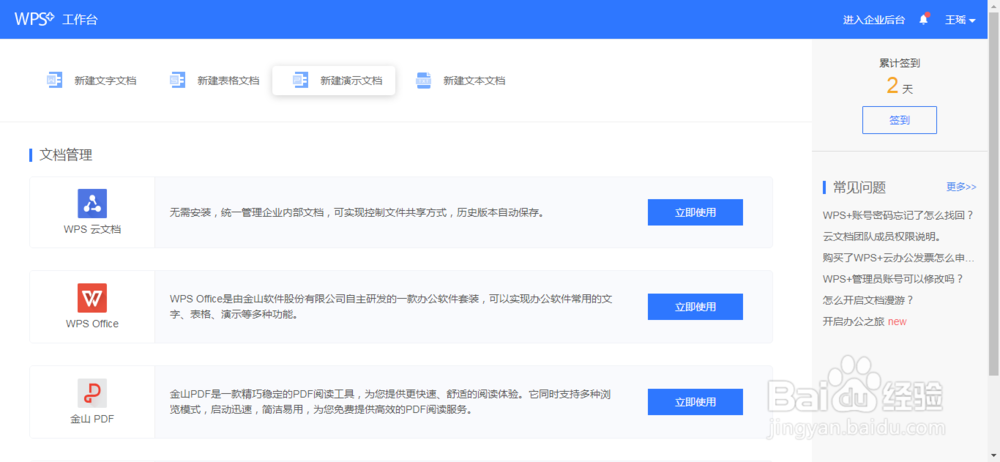Open FAQ 购买了WPS+云办公发票怎么申

(899, 258)
